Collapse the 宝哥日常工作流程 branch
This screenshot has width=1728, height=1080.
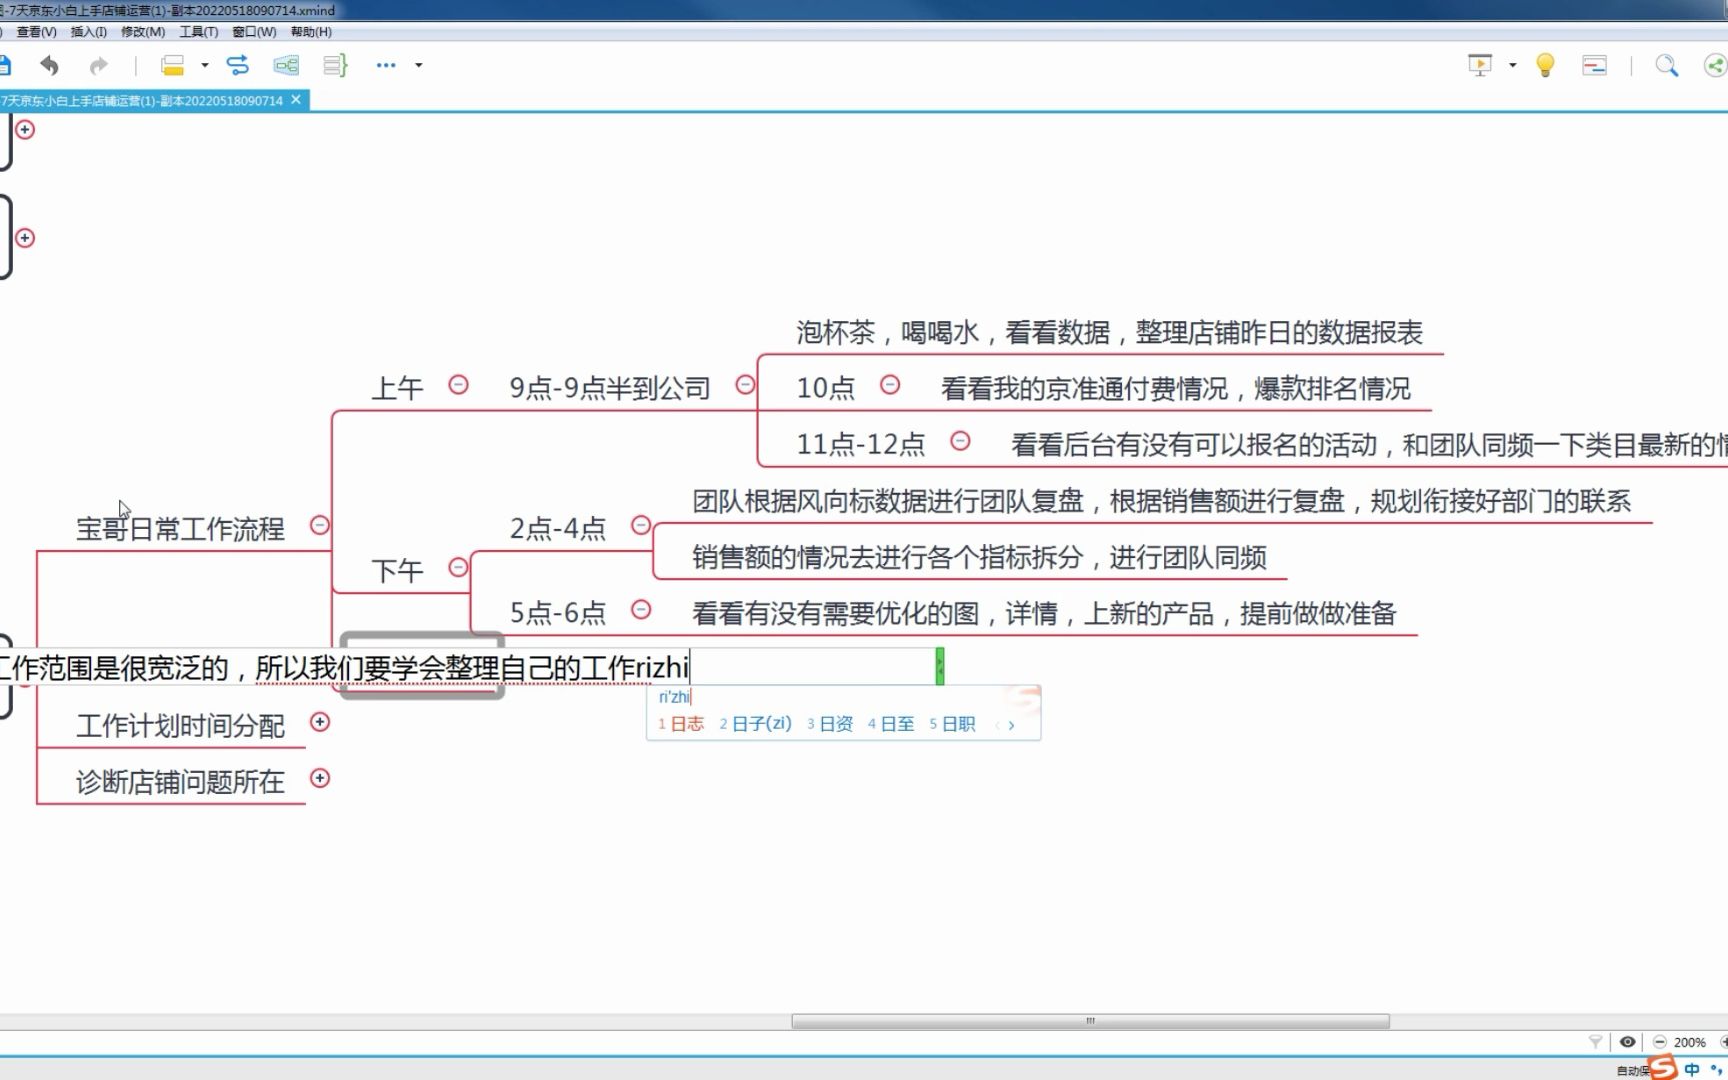(320, 525)
